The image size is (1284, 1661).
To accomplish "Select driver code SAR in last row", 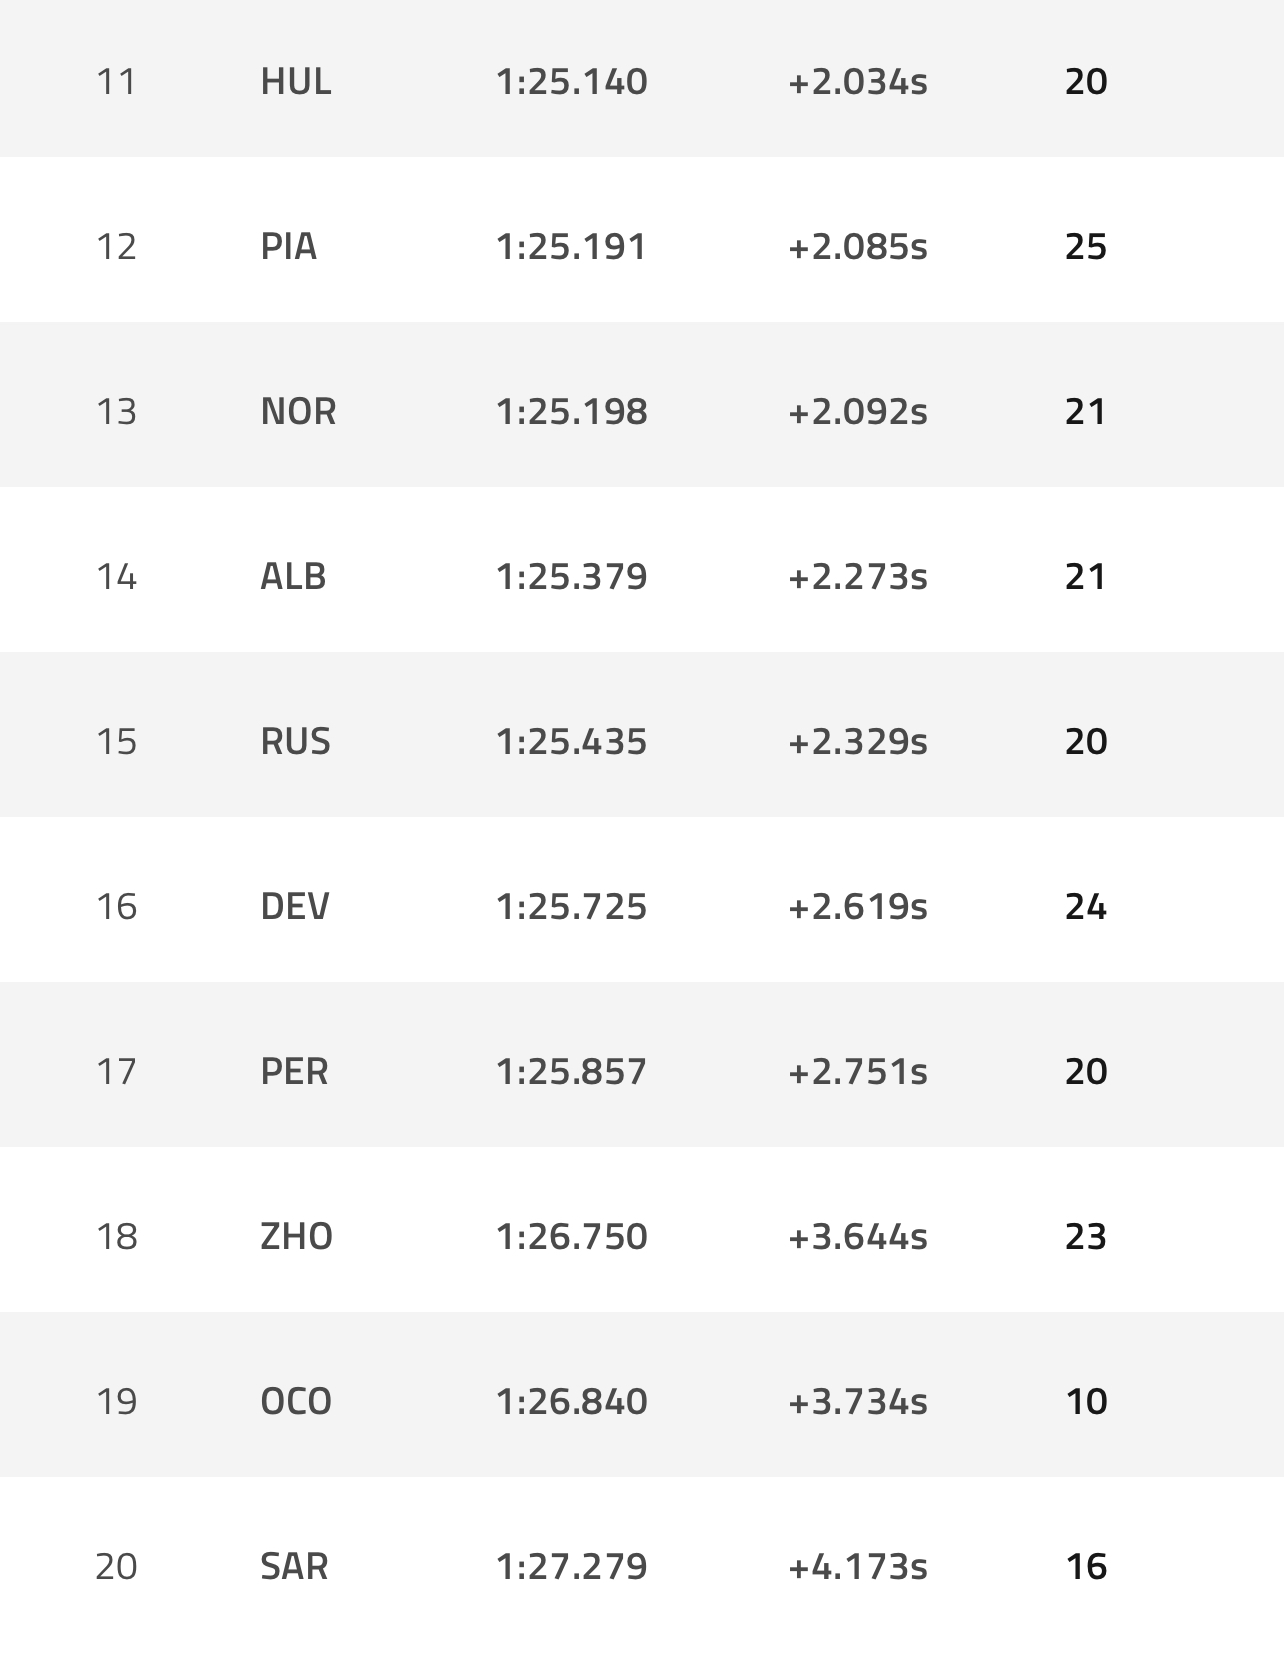I will click(x=294, y=1566).
